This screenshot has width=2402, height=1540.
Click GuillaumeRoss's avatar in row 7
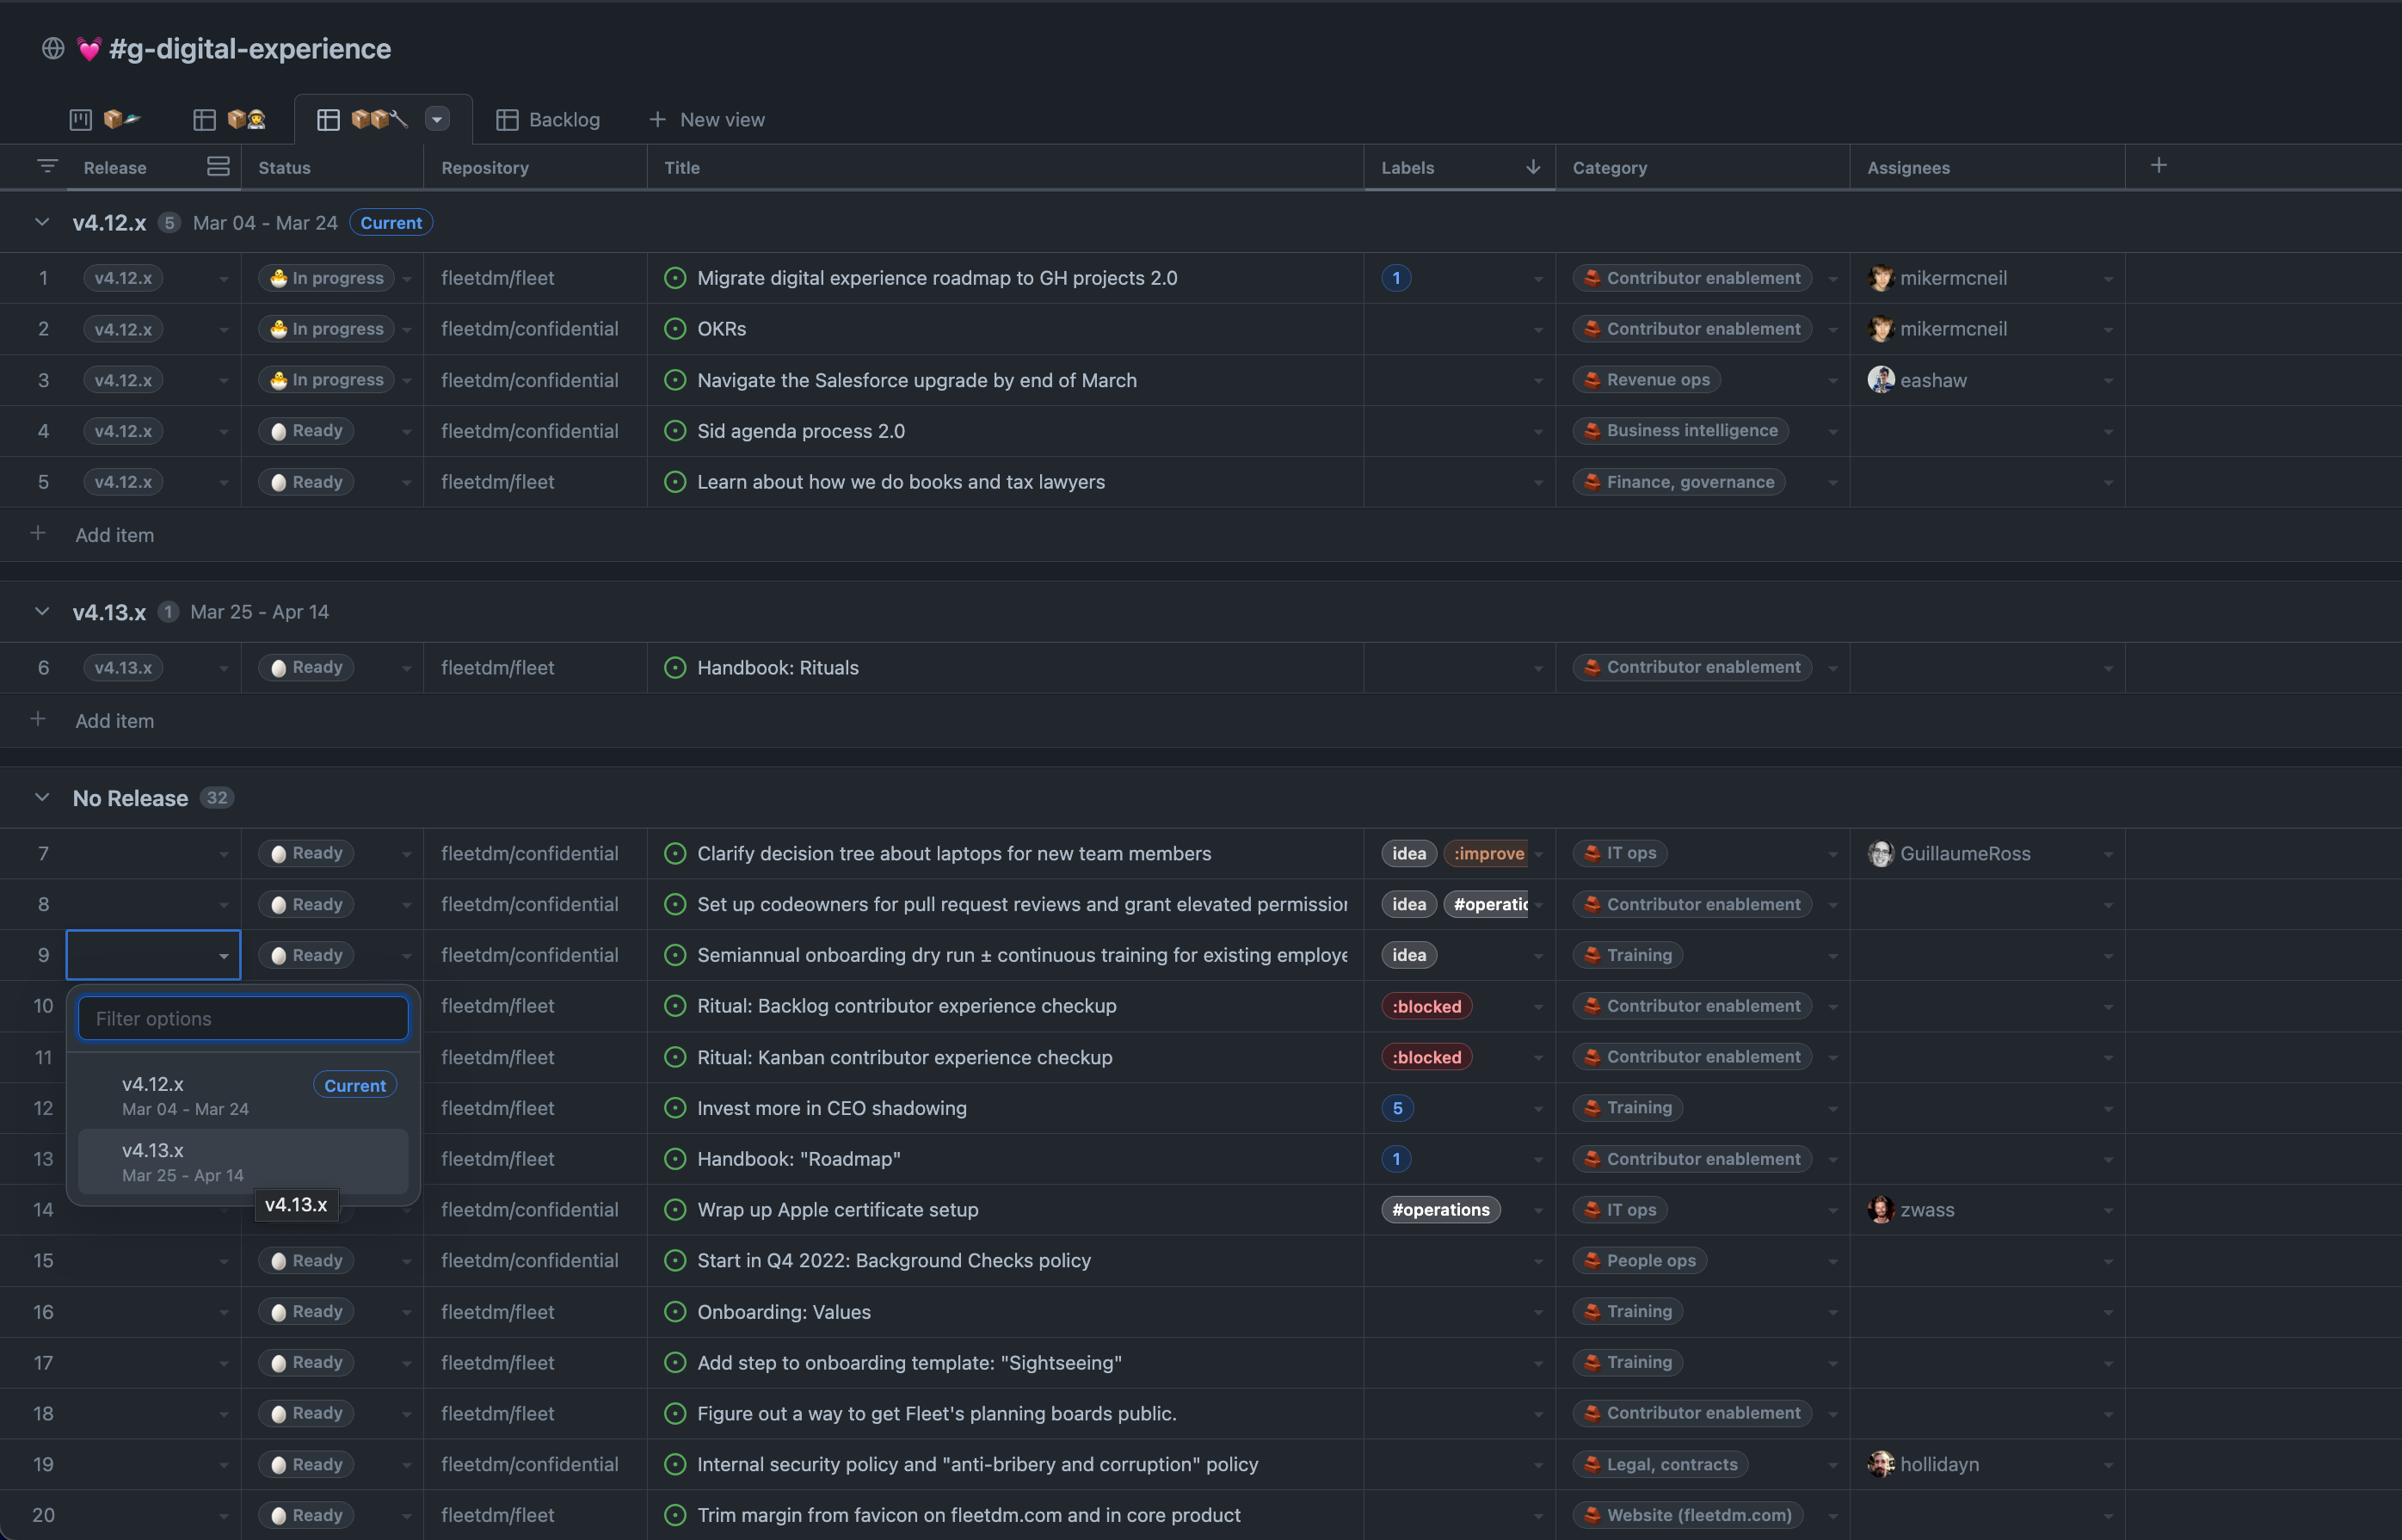1882,853
